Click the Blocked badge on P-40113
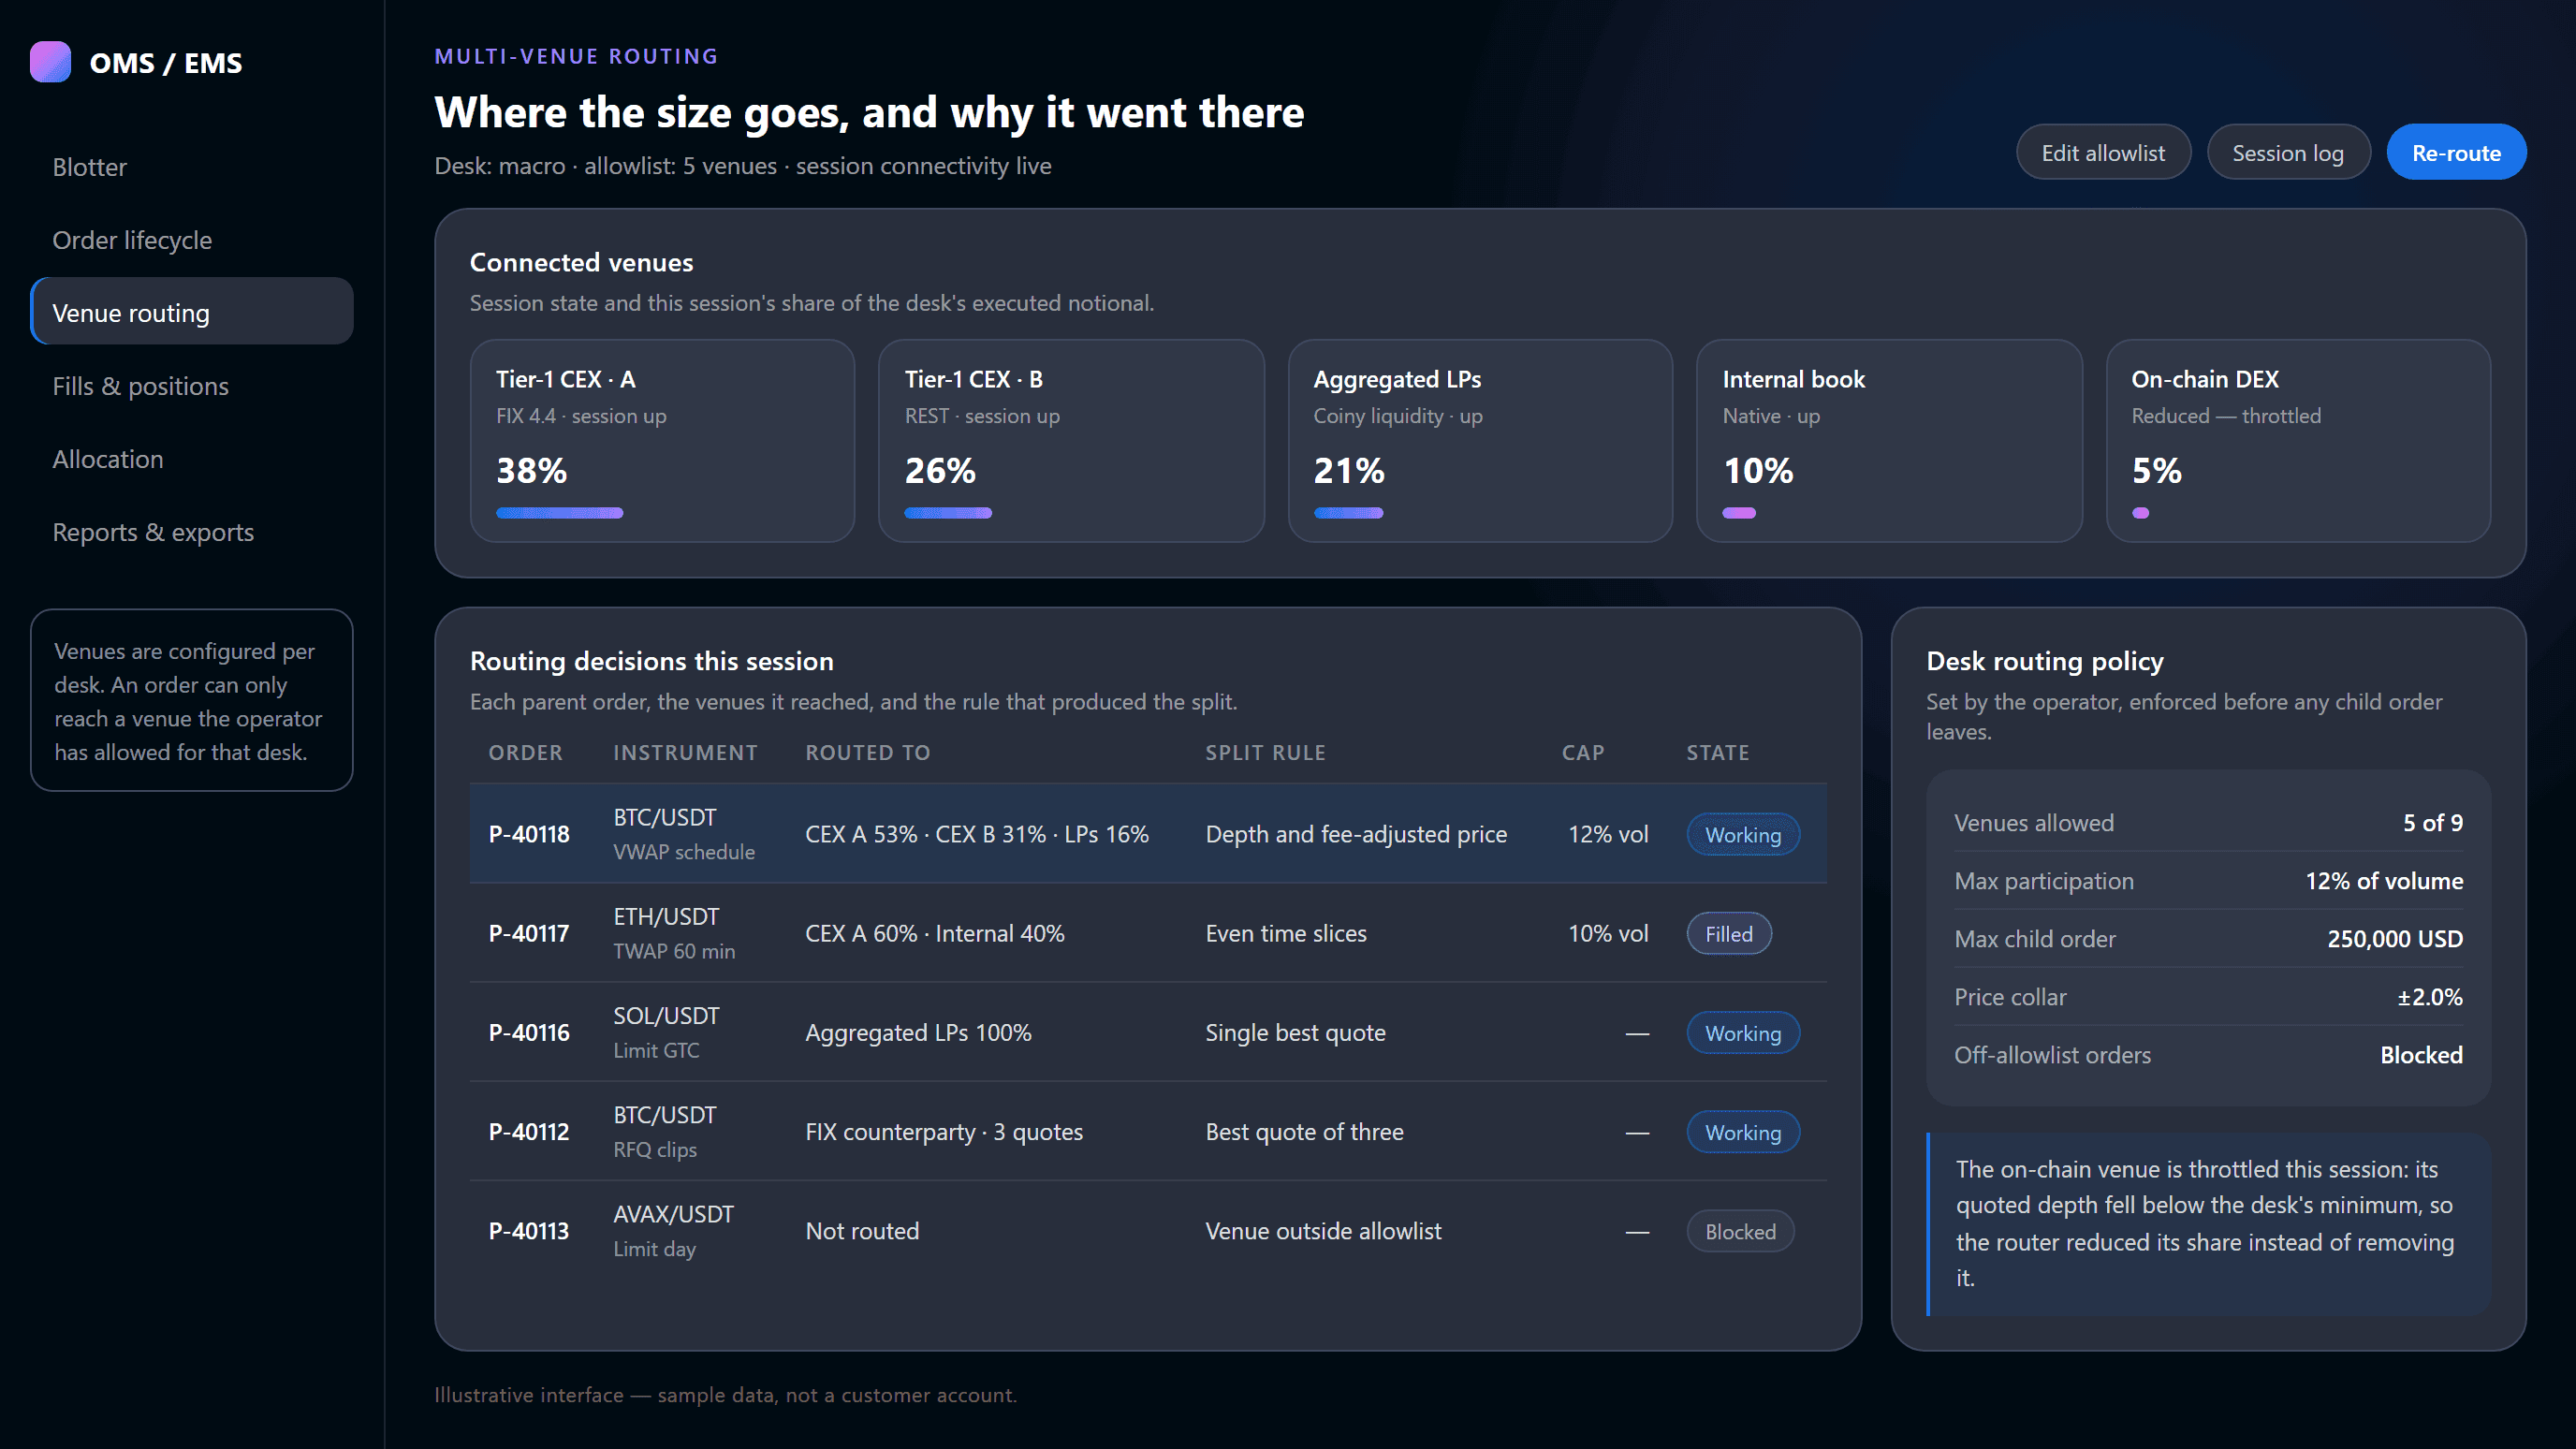 point(1740,1230)
